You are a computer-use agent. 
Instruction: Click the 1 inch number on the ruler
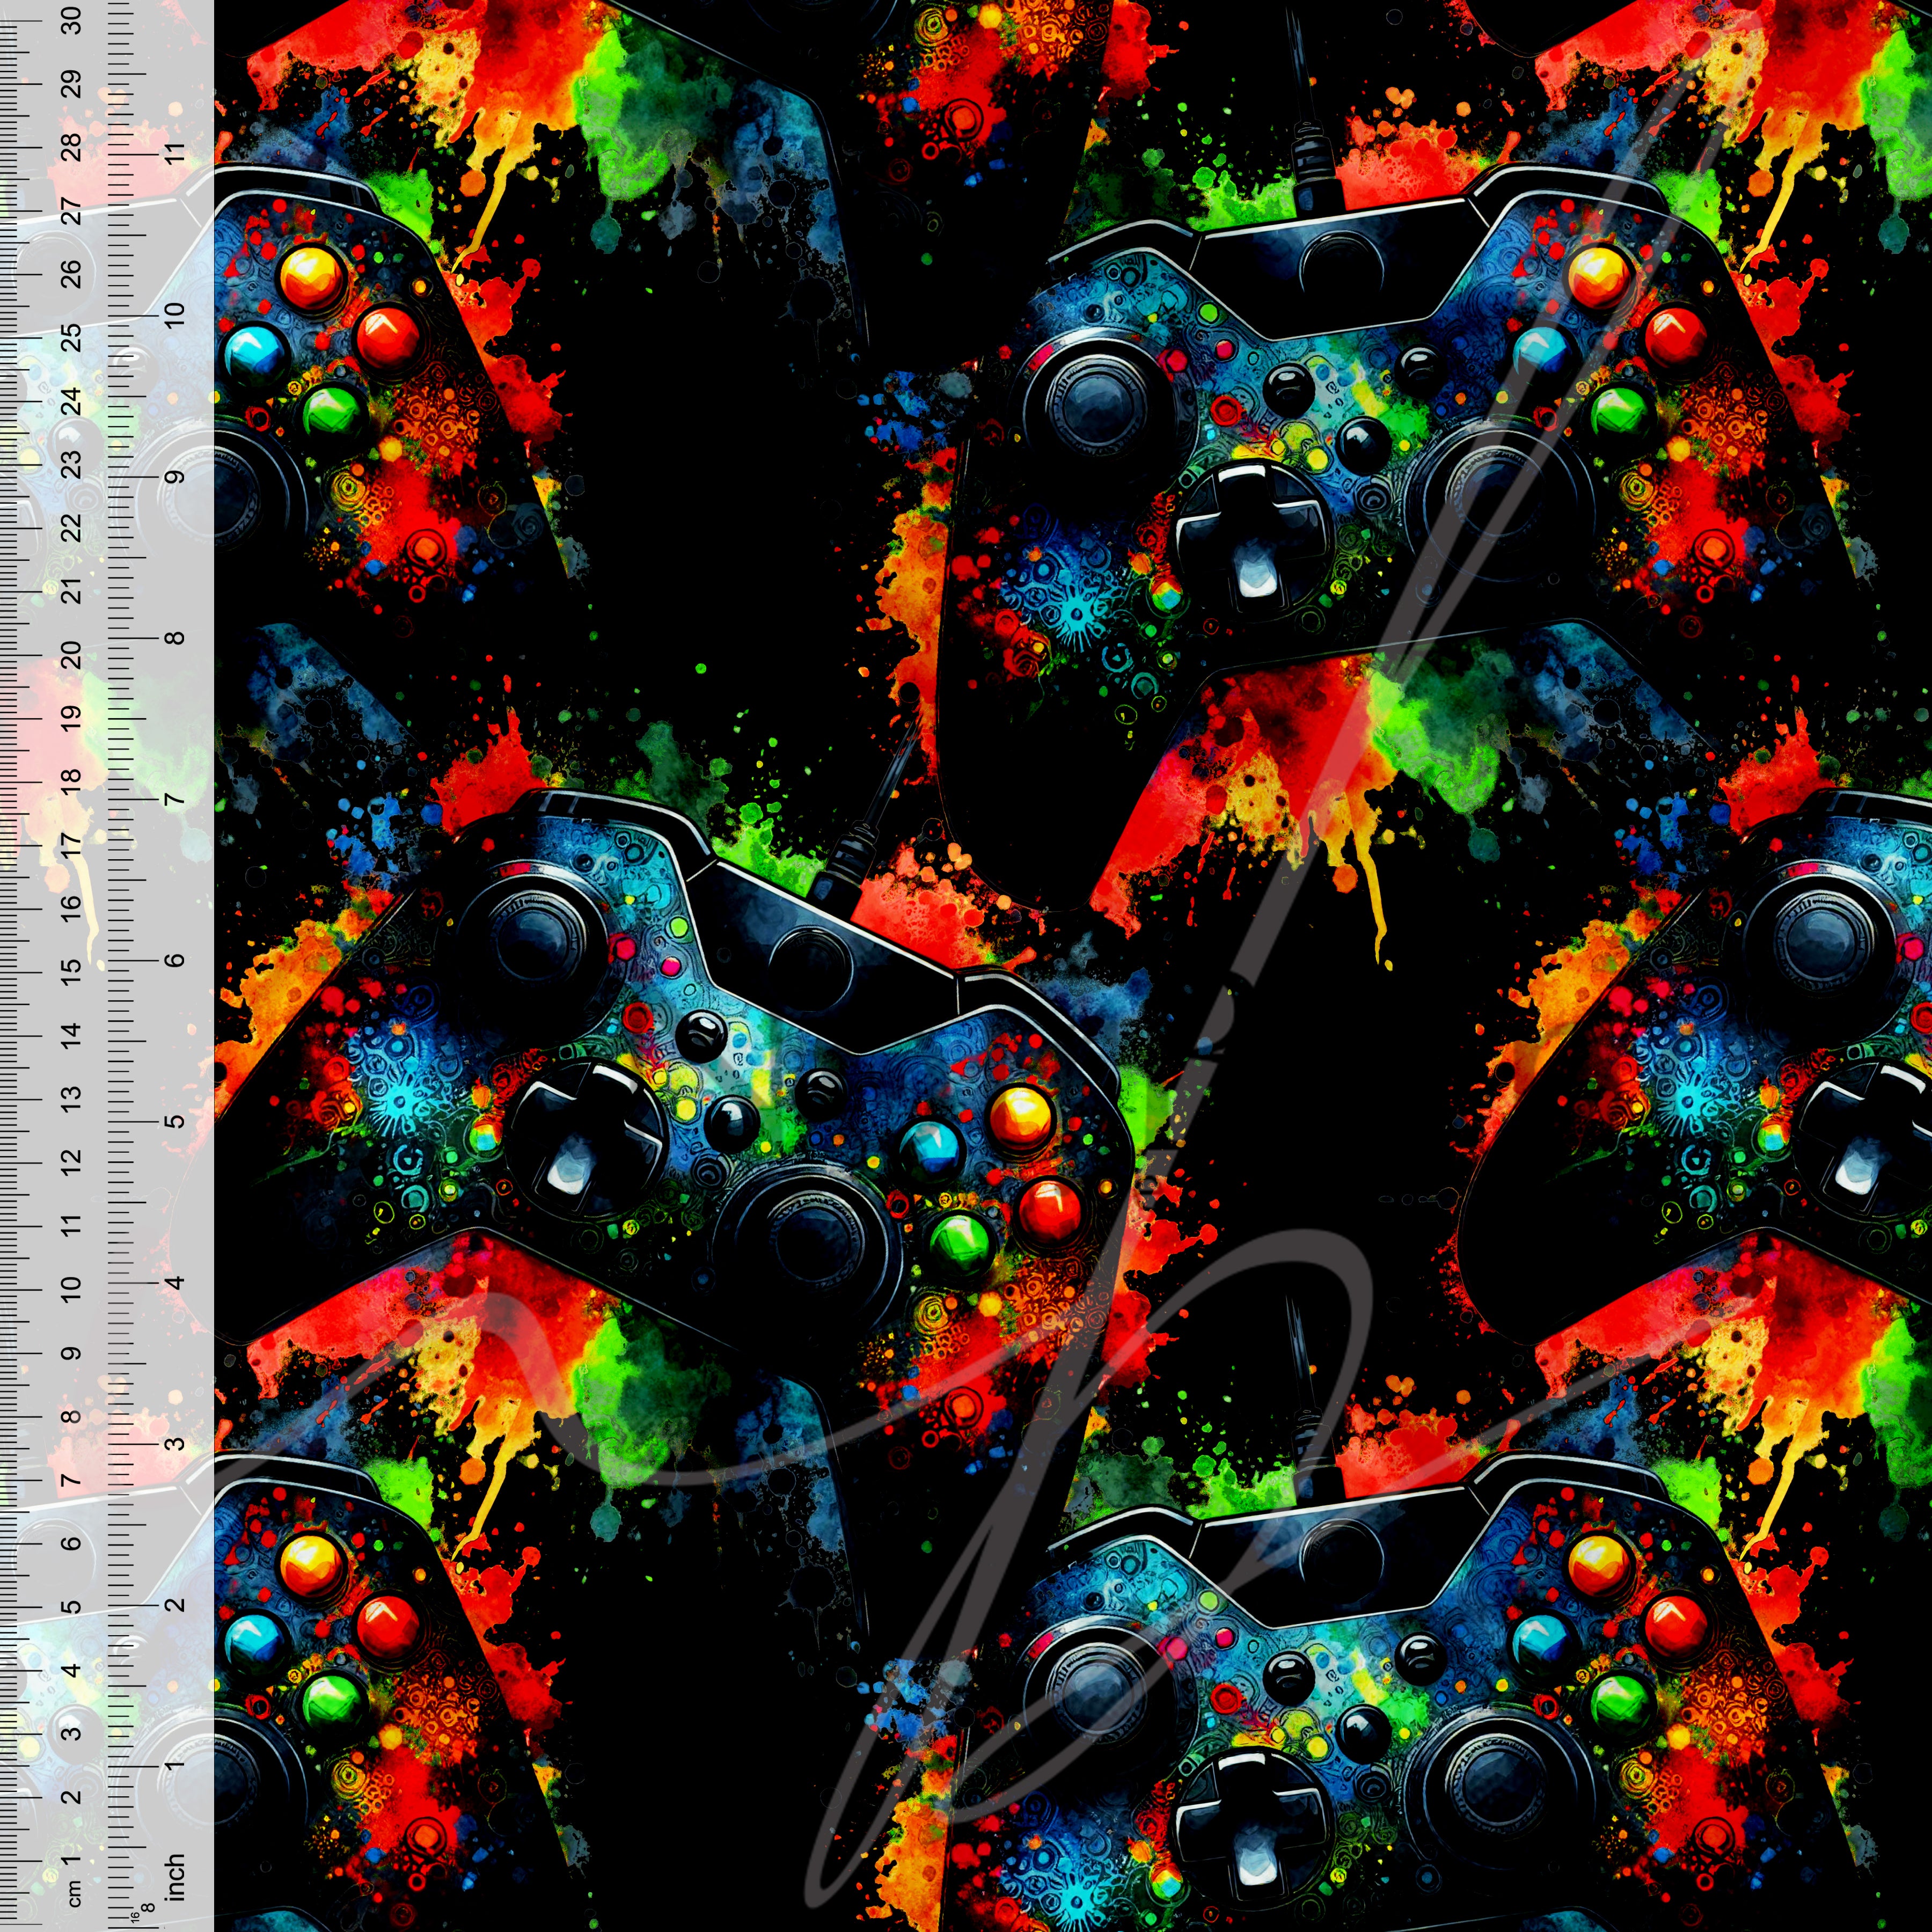tap(175, 1765)
